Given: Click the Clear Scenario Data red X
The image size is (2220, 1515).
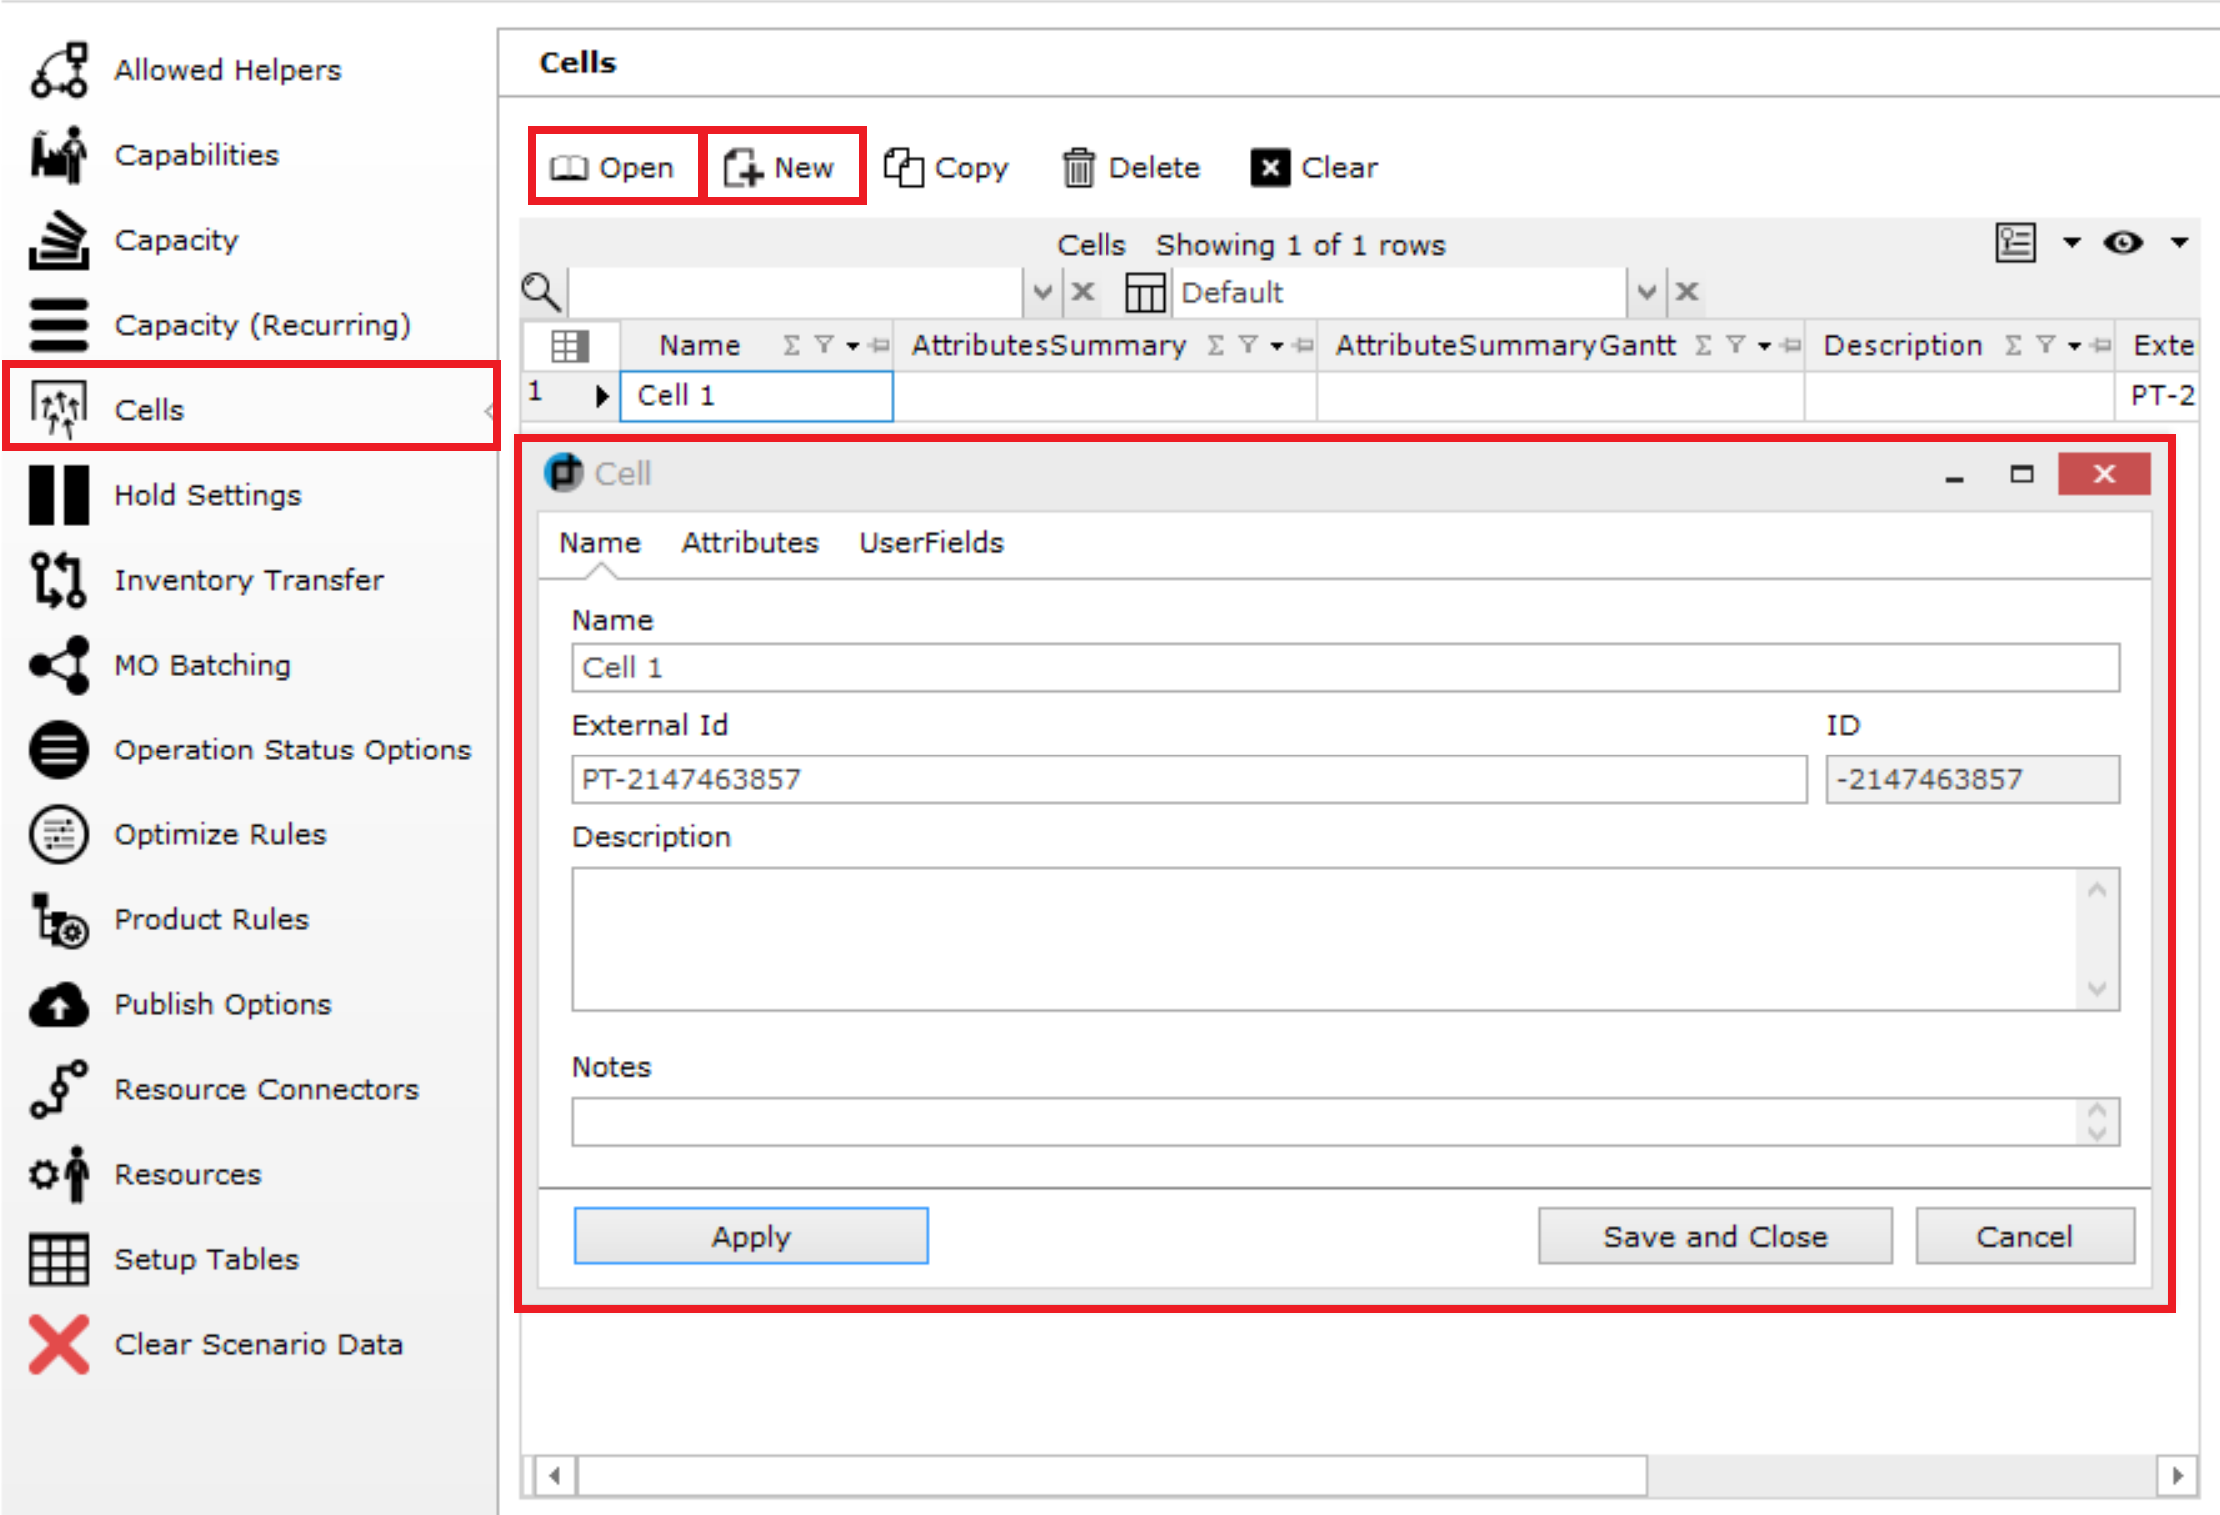Looking at the screenshot, I should [59, 1344].
